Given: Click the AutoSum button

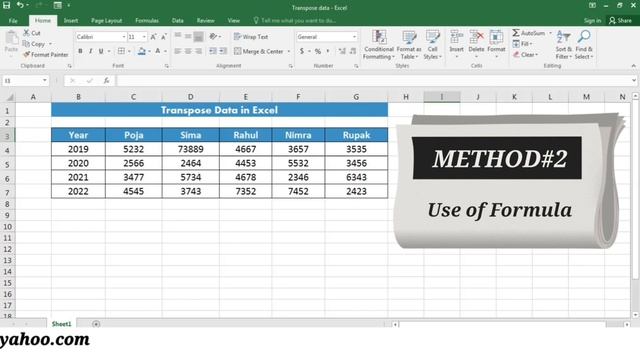Looking at the screenshot, I should coord(529,33).
